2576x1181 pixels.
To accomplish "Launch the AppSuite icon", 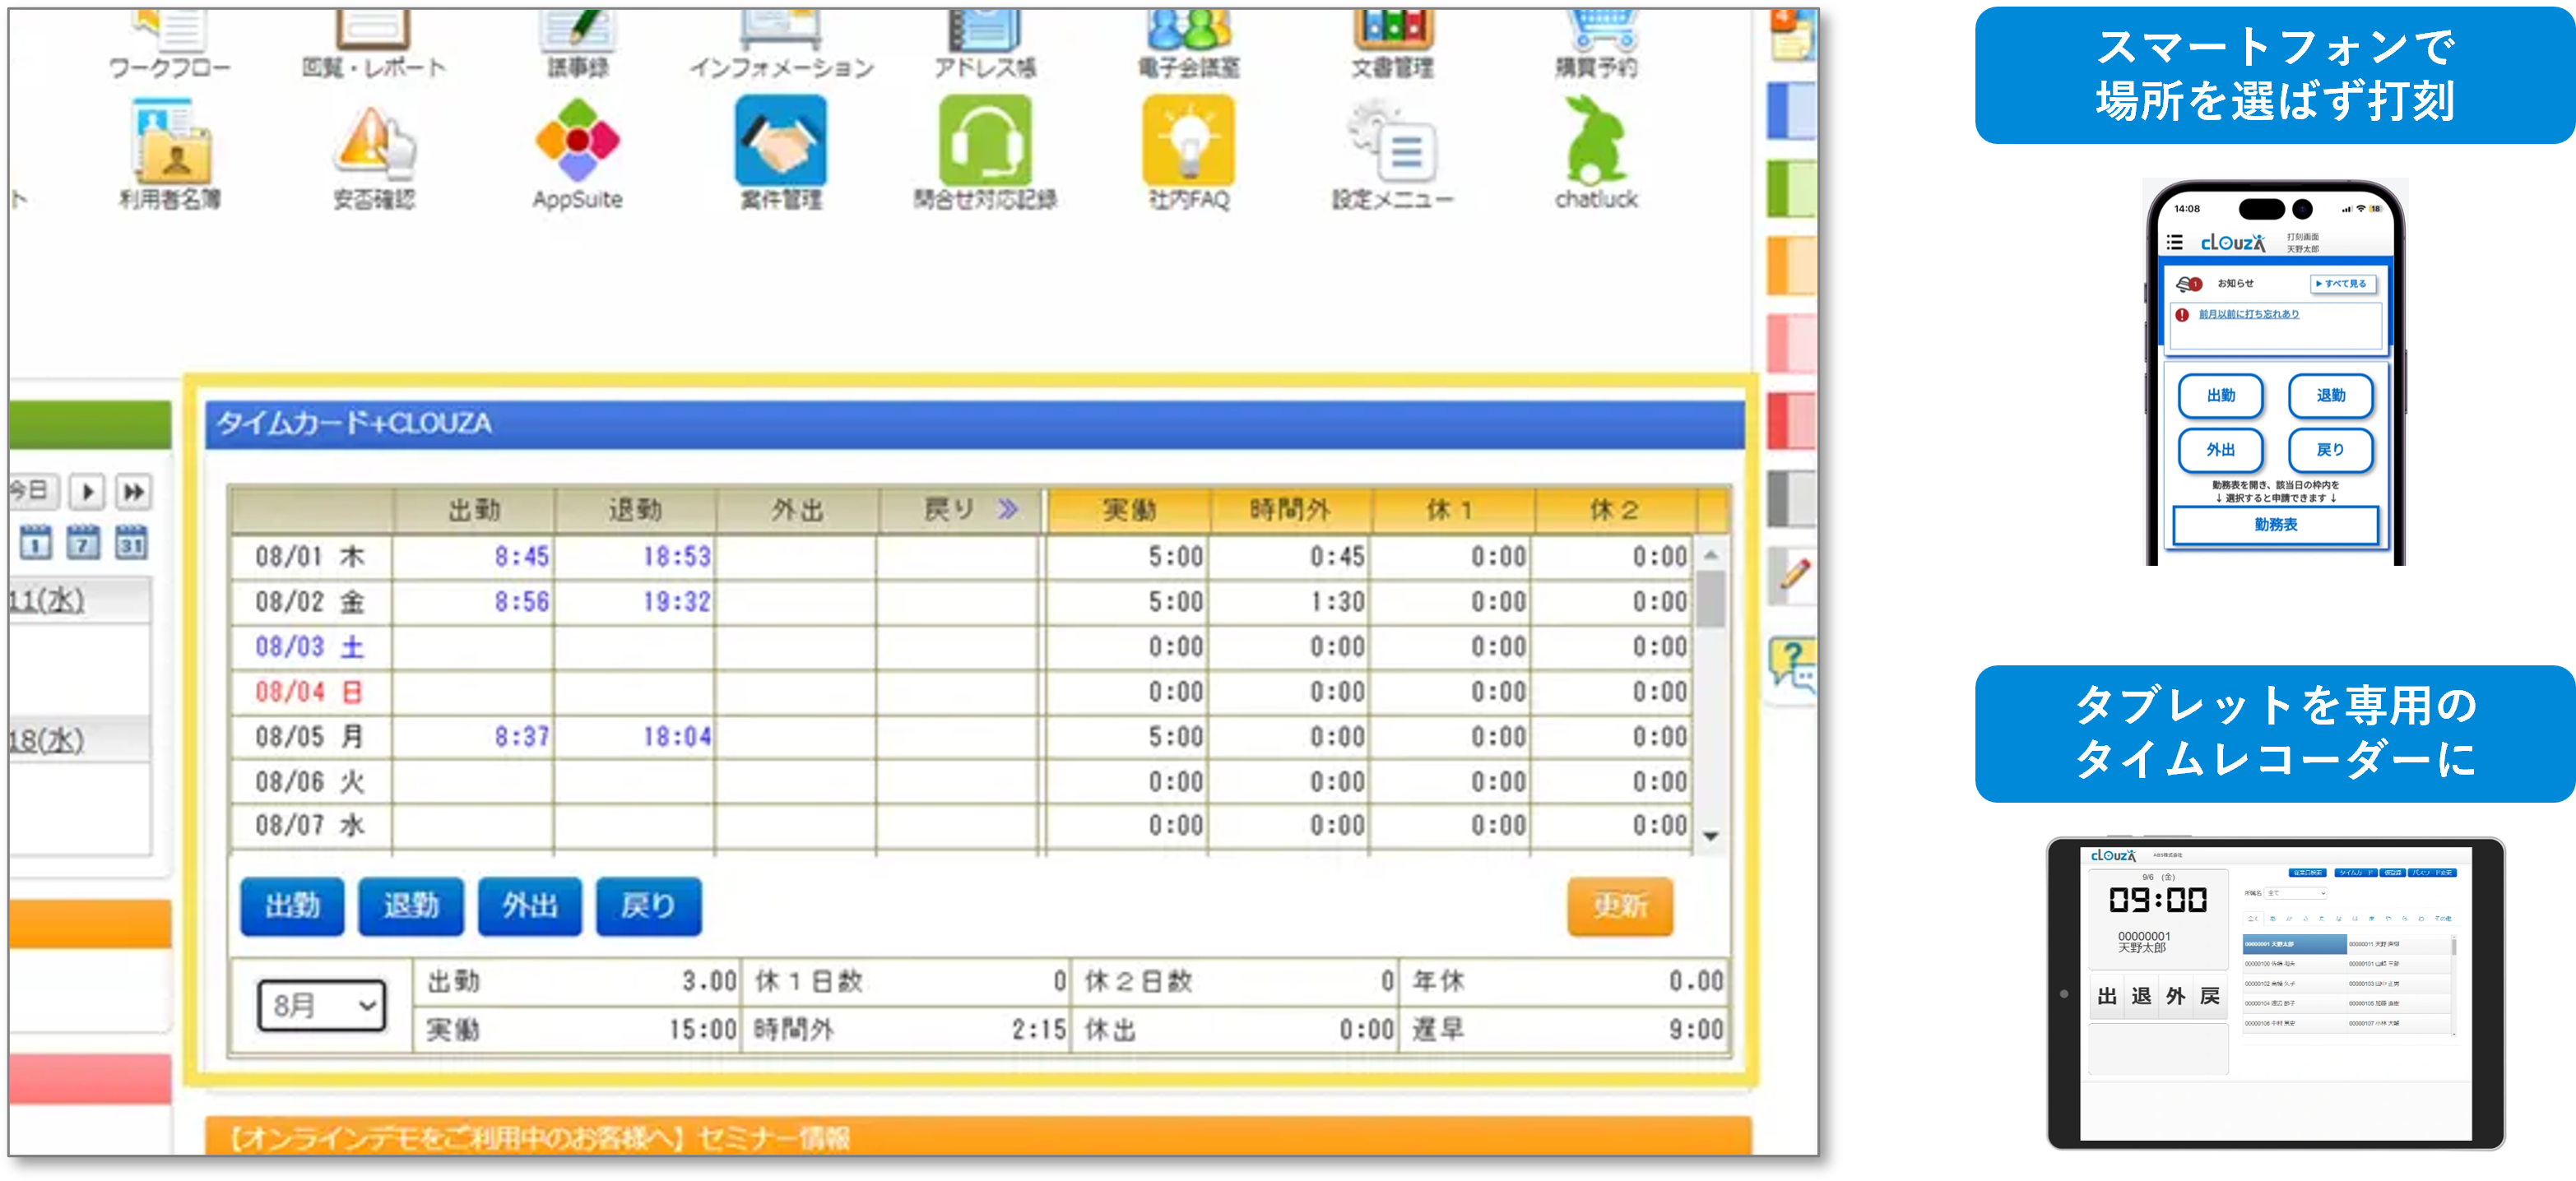I will pos(577,153).
